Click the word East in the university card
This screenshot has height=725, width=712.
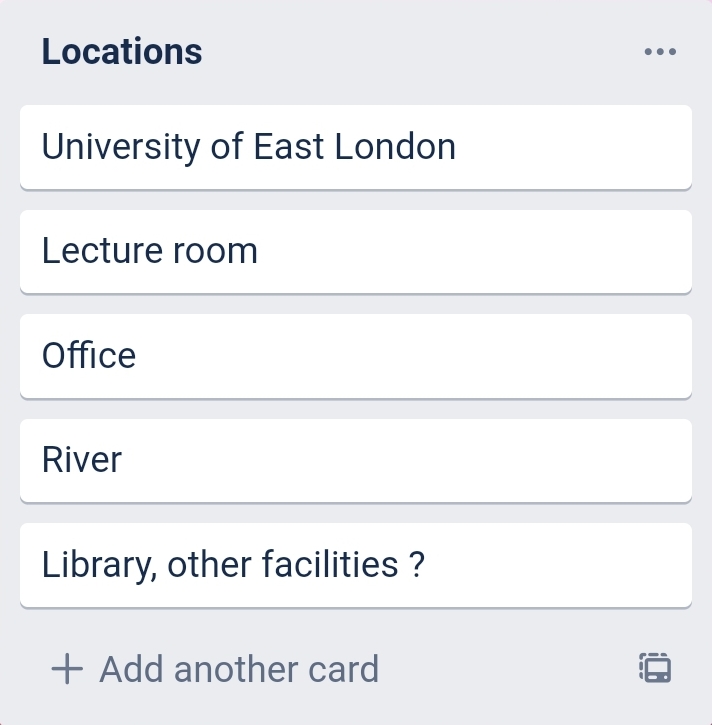[289, 147]
